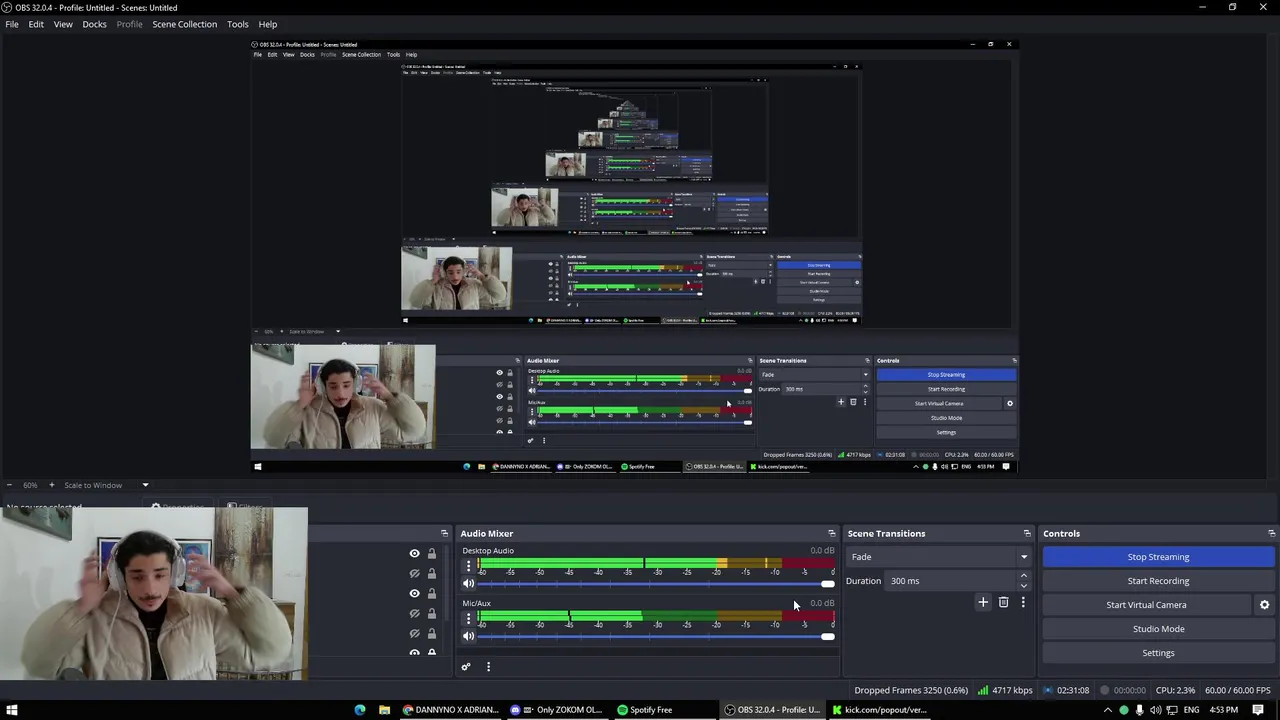Open Desktop Audio three-dot options menu

(468, 566)
